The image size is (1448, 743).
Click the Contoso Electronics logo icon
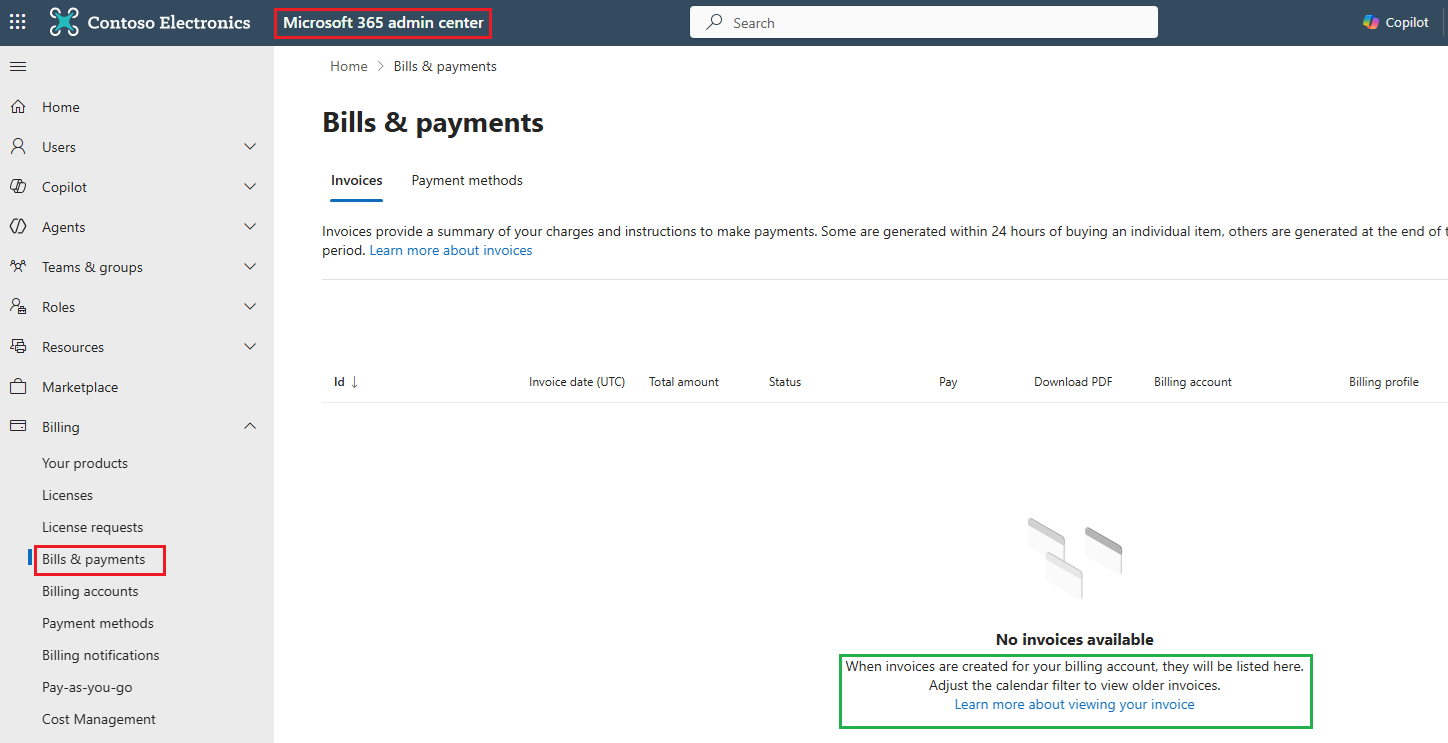point(64,22)
